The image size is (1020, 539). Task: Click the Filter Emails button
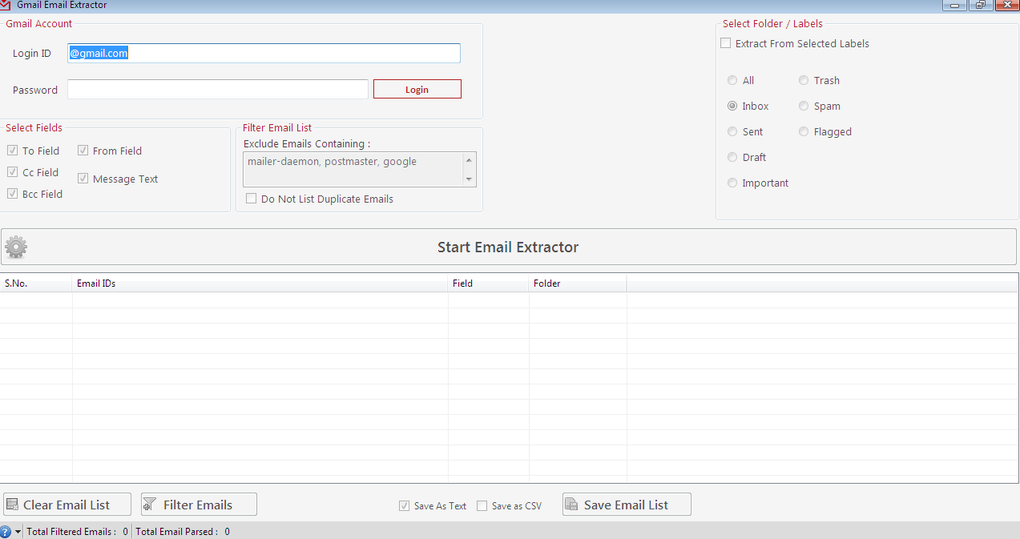point(198,505)
